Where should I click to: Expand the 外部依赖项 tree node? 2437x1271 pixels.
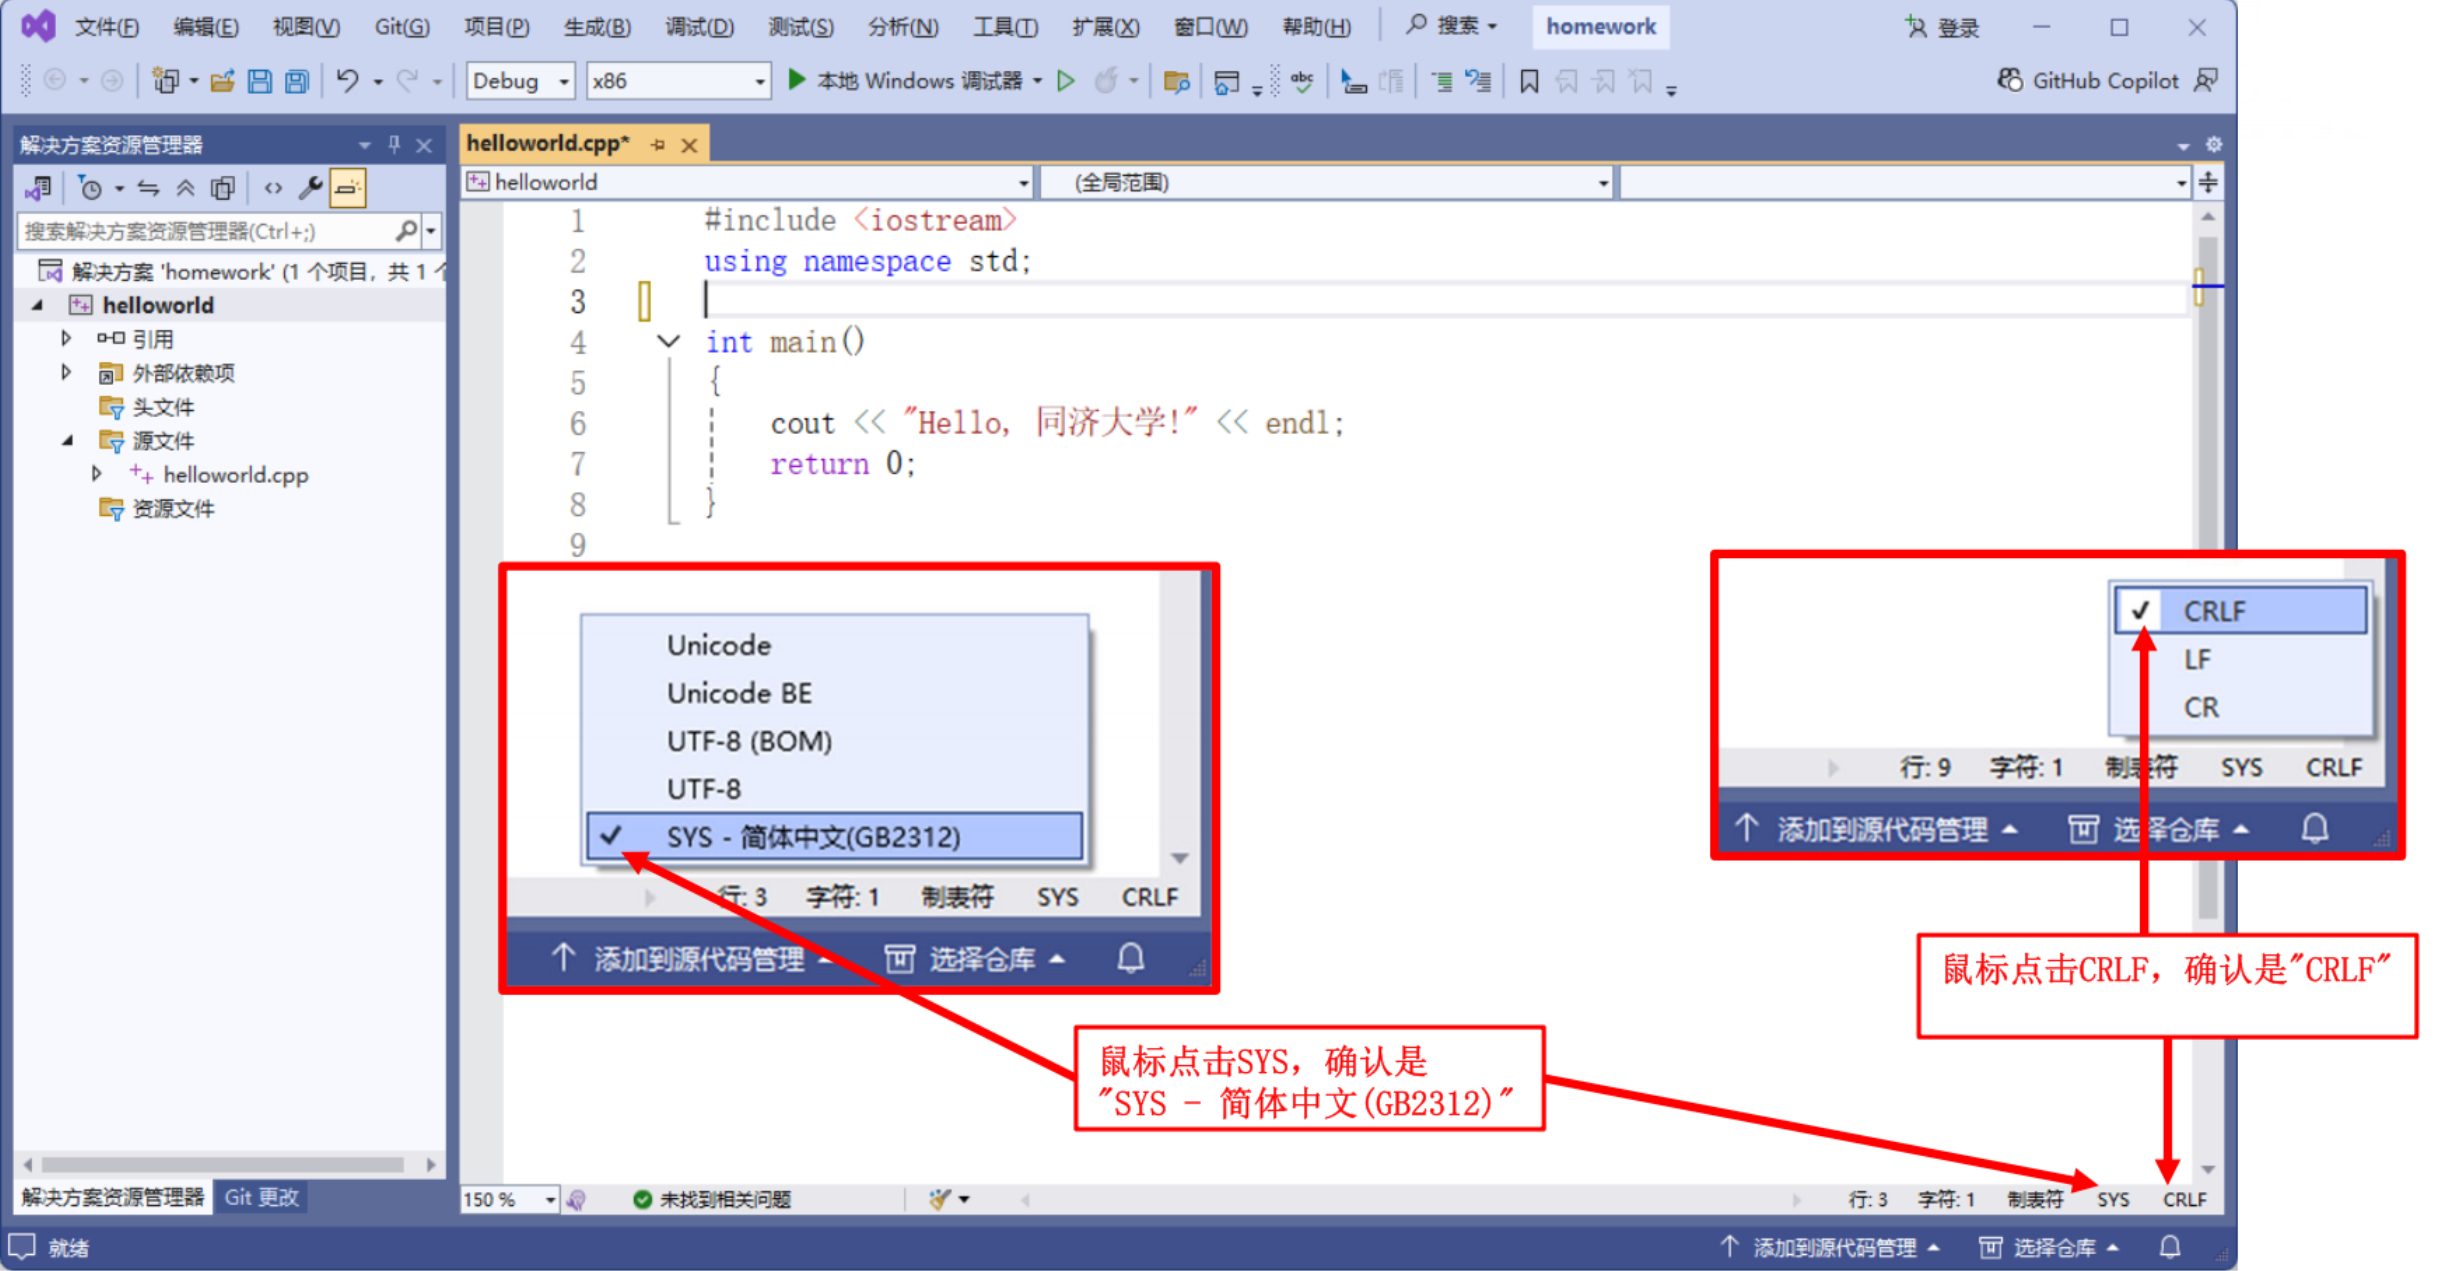point(66,372)
